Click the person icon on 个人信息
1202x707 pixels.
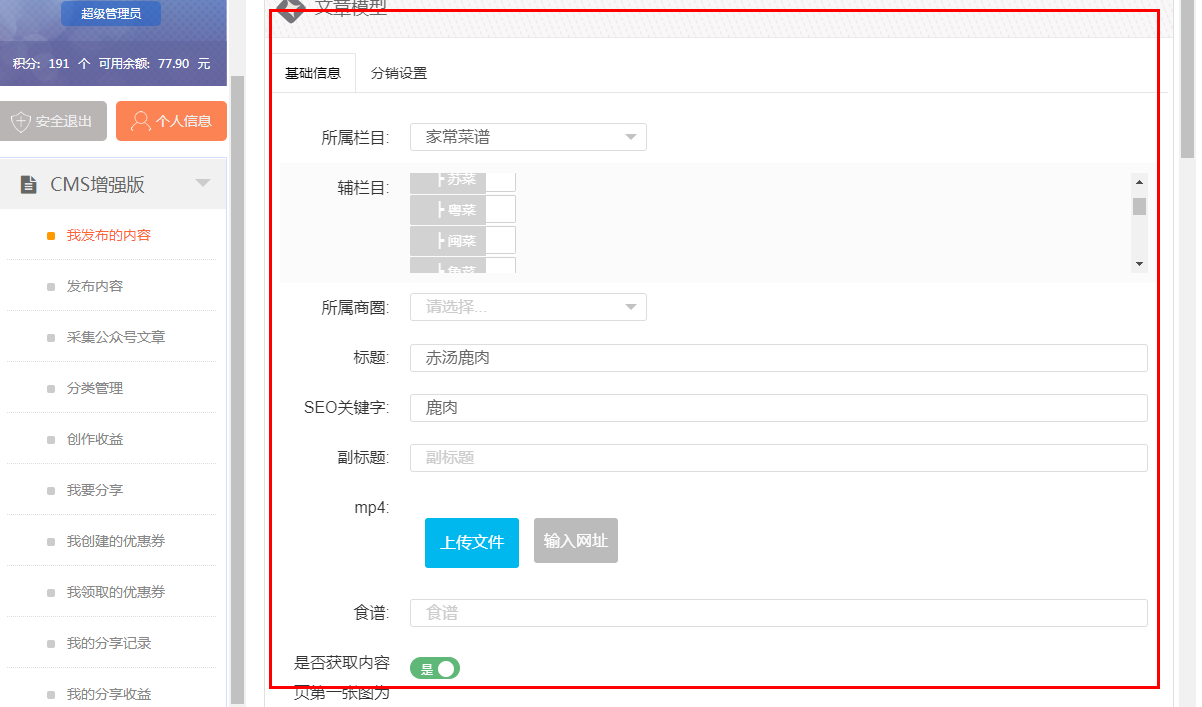(x=141, y=122)
